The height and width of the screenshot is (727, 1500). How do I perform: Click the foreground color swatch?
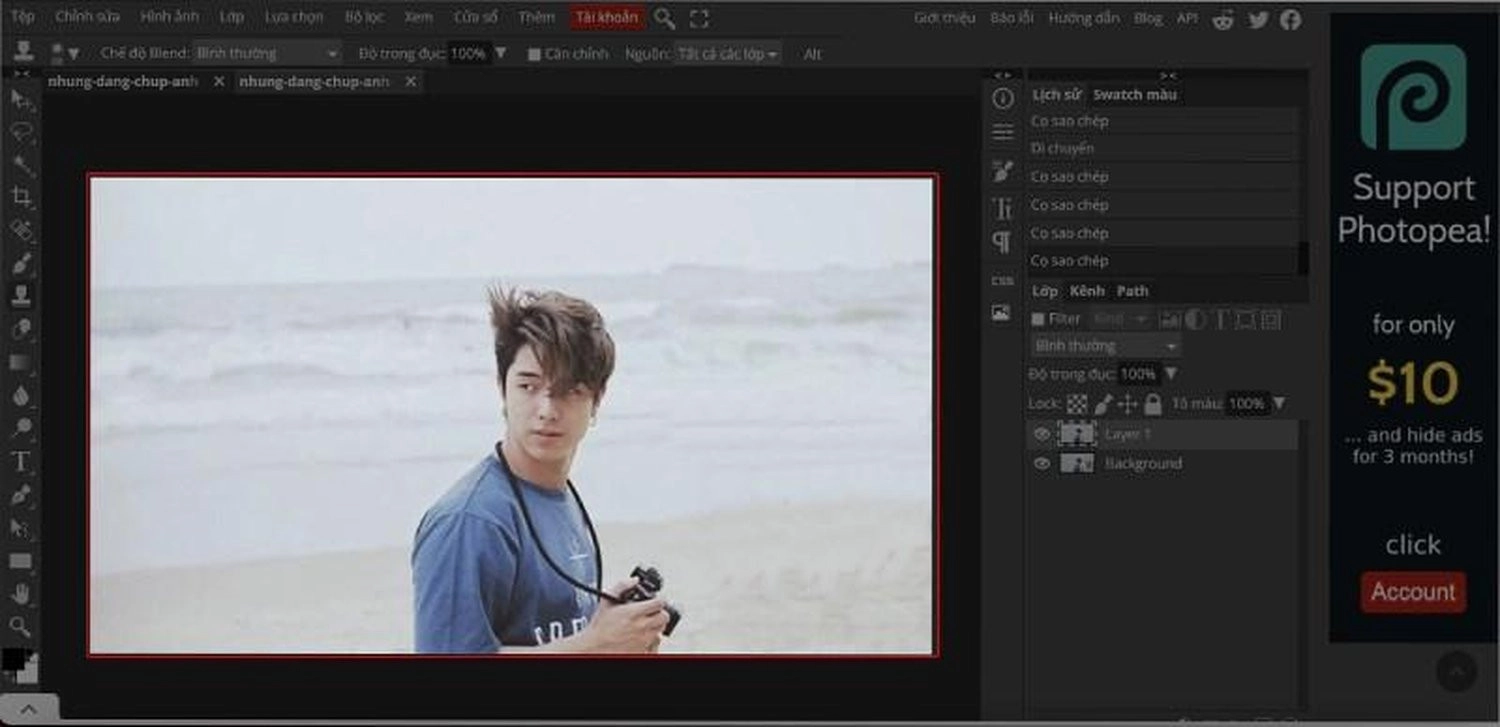[13, 659]
